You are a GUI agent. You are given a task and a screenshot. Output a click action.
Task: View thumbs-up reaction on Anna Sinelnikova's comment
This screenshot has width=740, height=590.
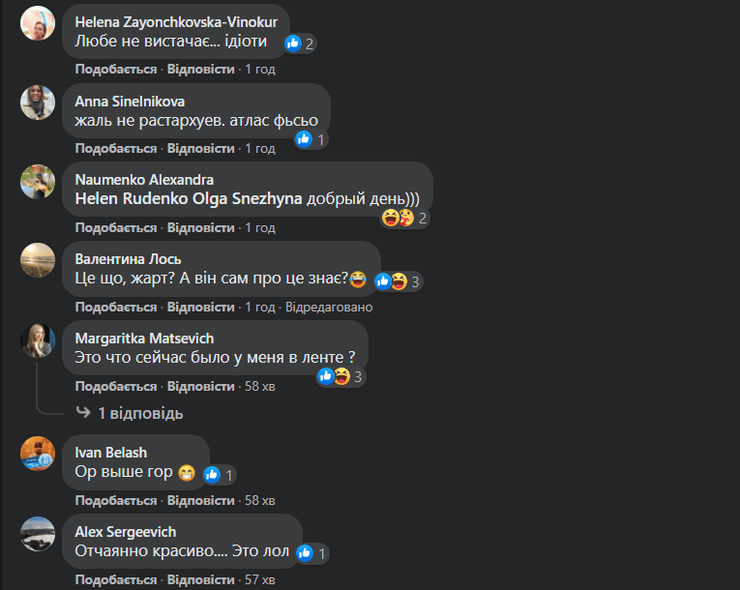[x=311, y=139]
